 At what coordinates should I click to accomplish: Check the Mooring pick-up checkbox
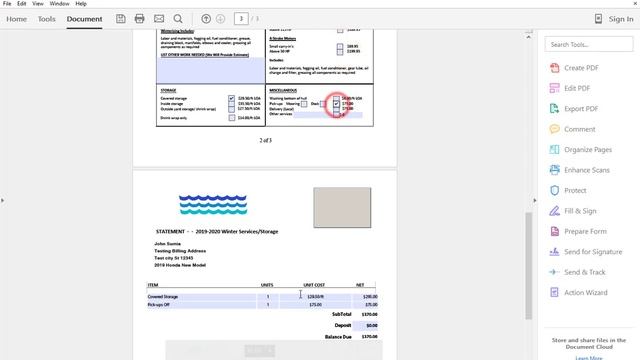click(x=304, y=104)
